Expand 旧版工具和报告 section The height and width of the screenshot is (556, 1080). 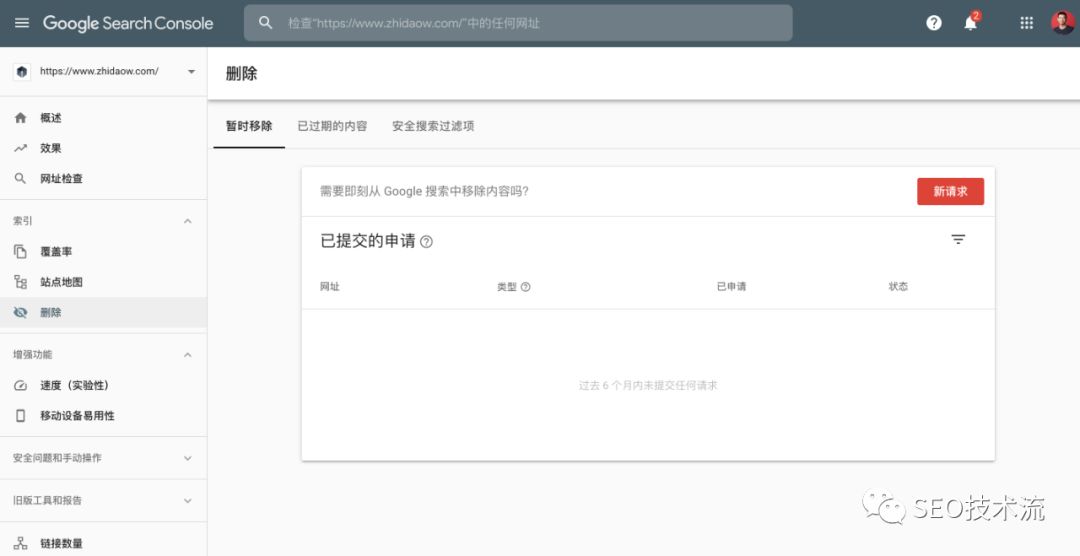(x=187, y=501)
